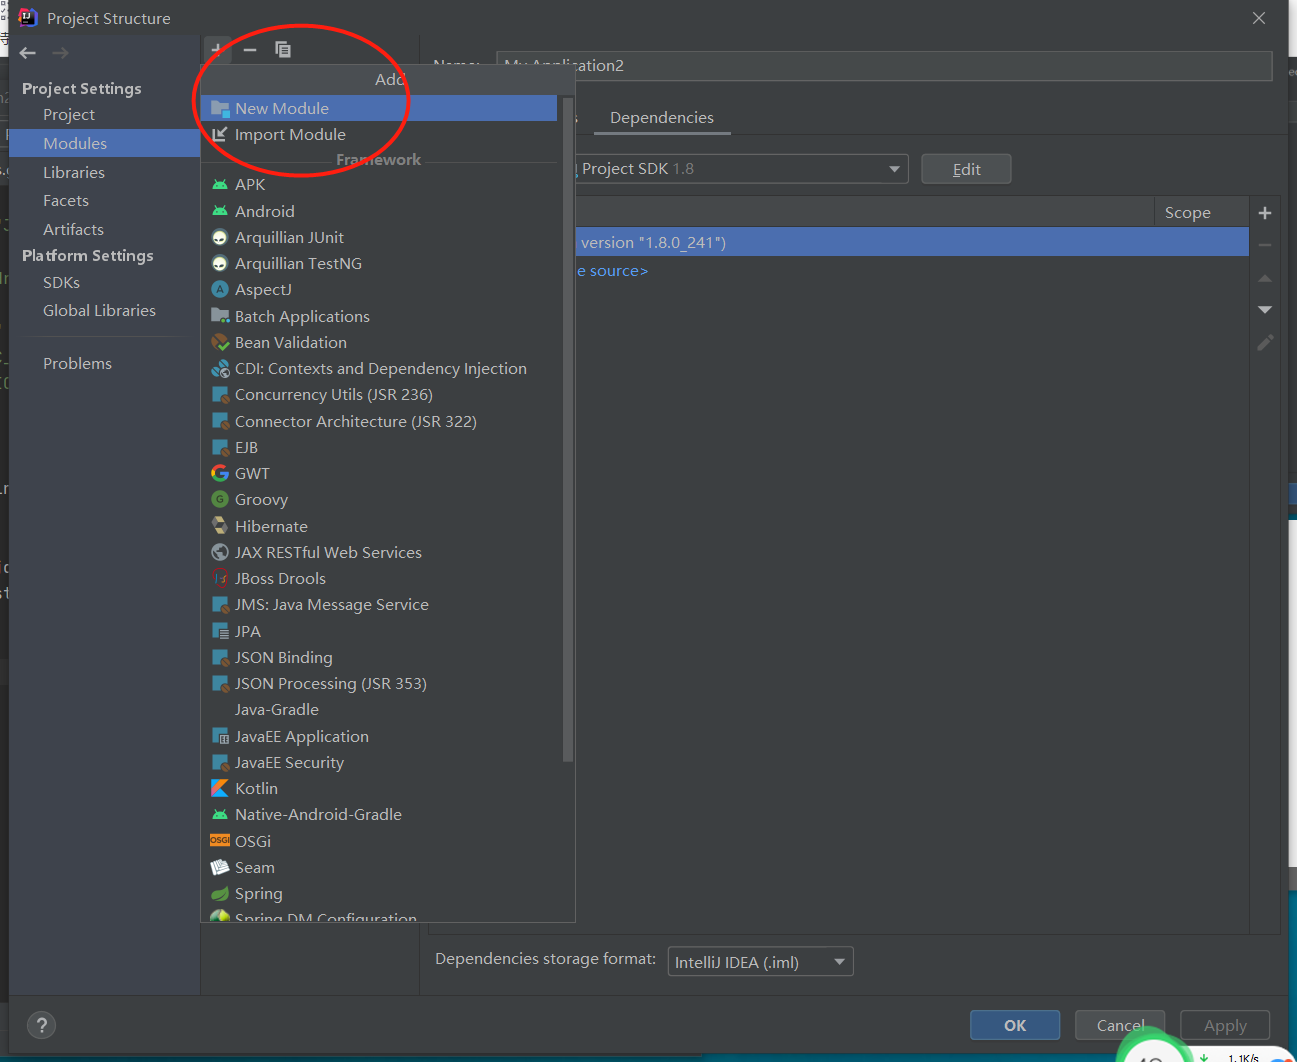Click the pencil edit dependency icon

click(x=1265, y=343)
